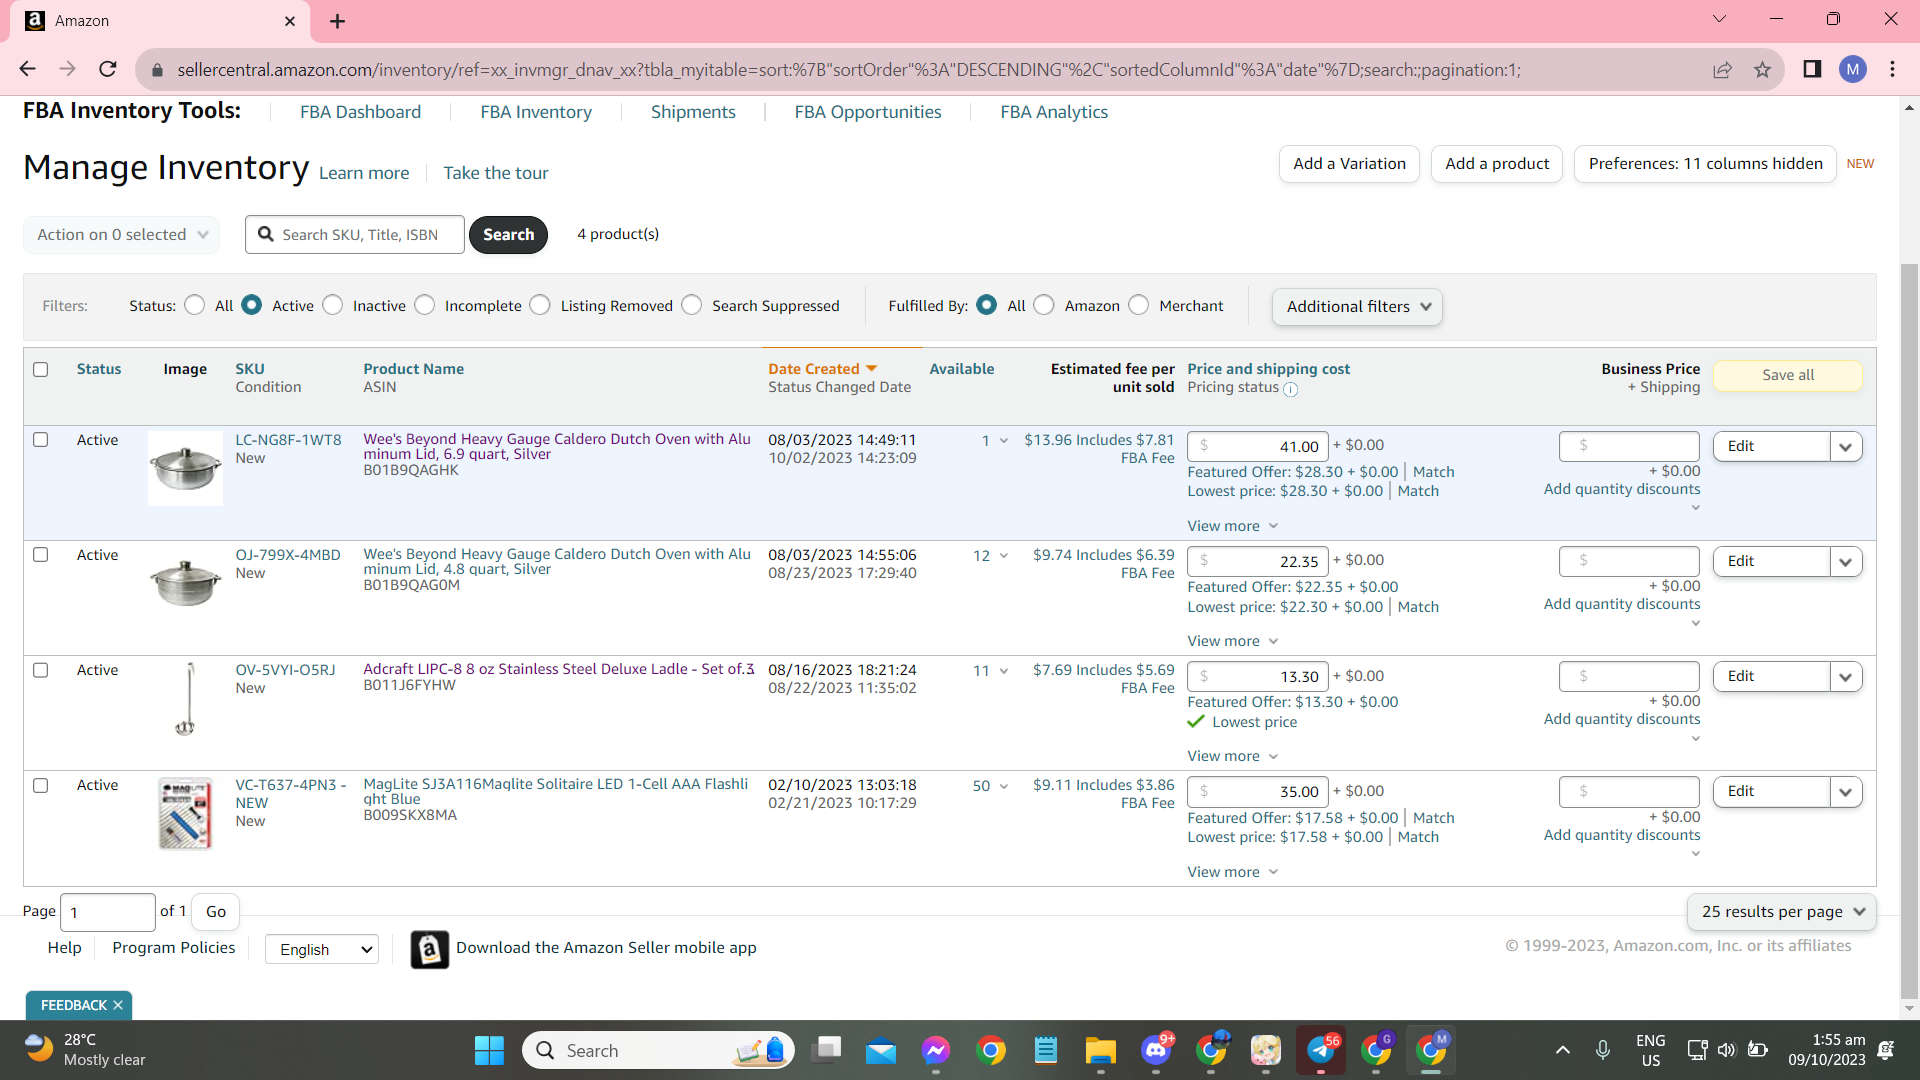Select the Incomplete status filter

(x=425, y=305)
